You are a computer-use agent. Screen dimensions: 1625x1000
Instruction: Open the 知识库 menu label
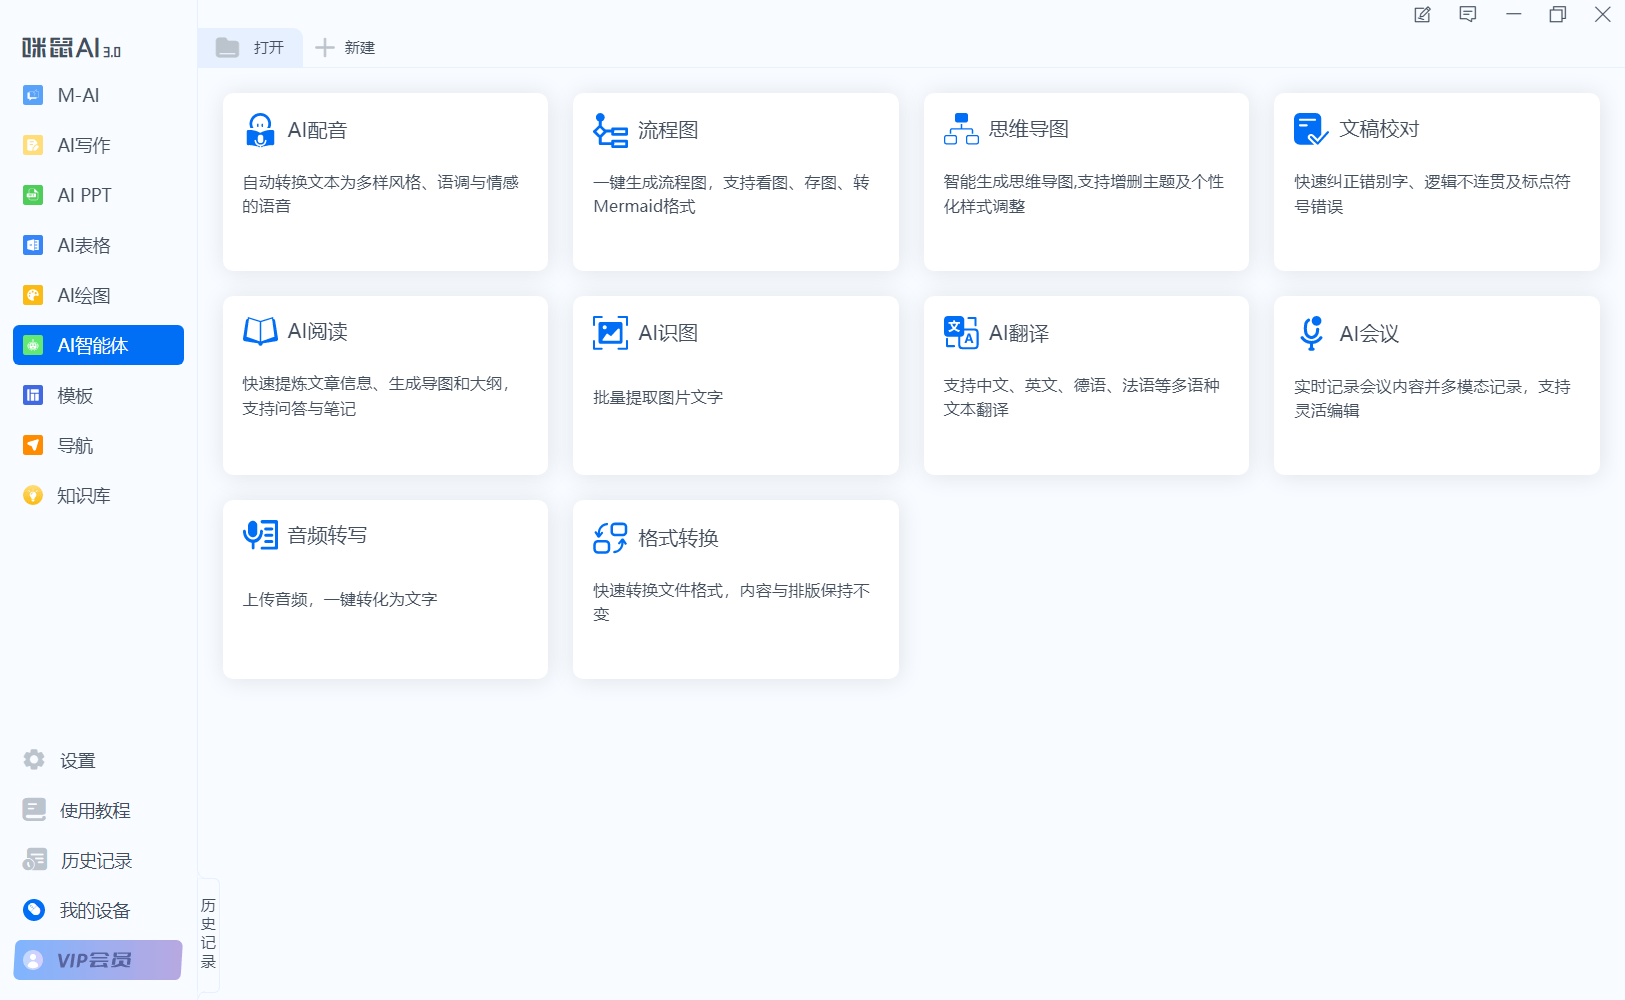click(84, 495)
